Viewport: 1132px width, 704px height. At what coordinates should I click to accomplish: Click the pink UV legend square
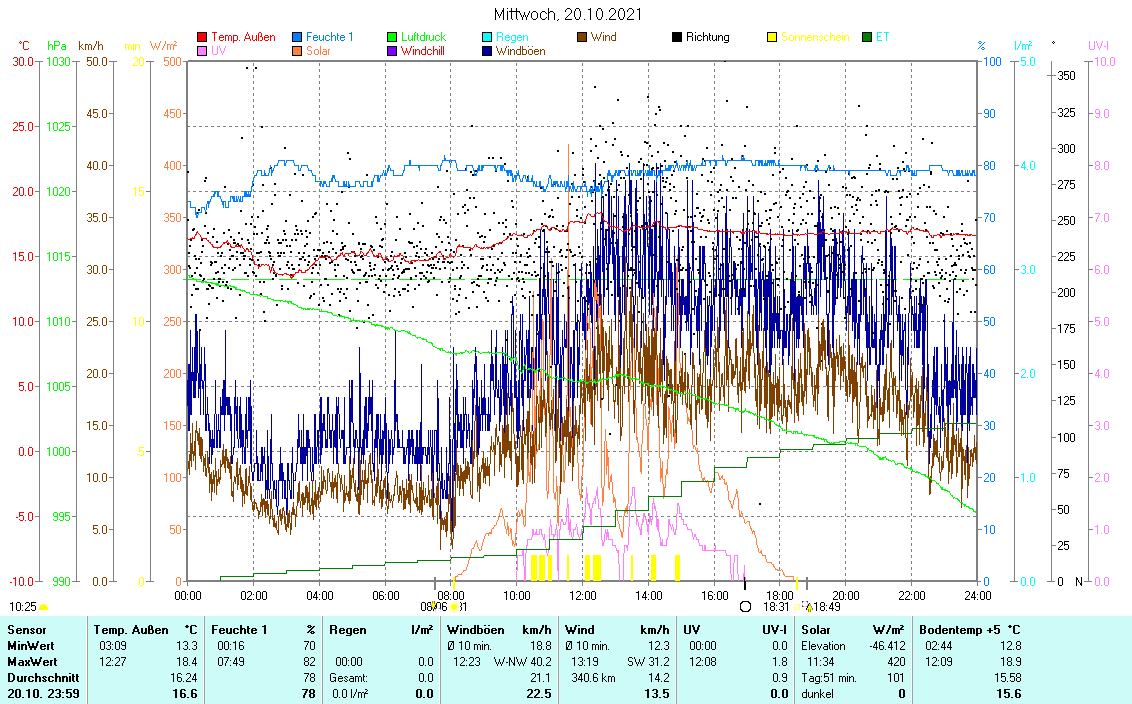click(203, 51)
